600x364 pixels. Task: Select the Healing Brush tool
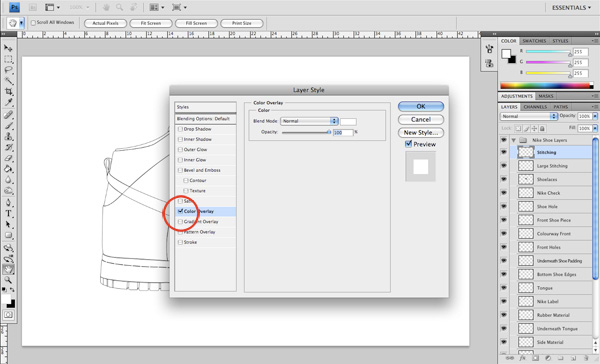tap(8, 115)
